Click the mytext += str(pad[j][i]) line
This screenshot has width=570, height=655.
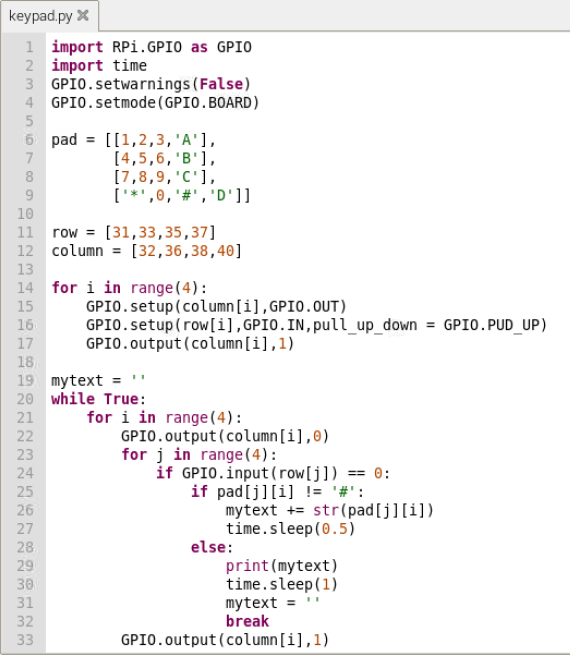click(x=330, y=510)
